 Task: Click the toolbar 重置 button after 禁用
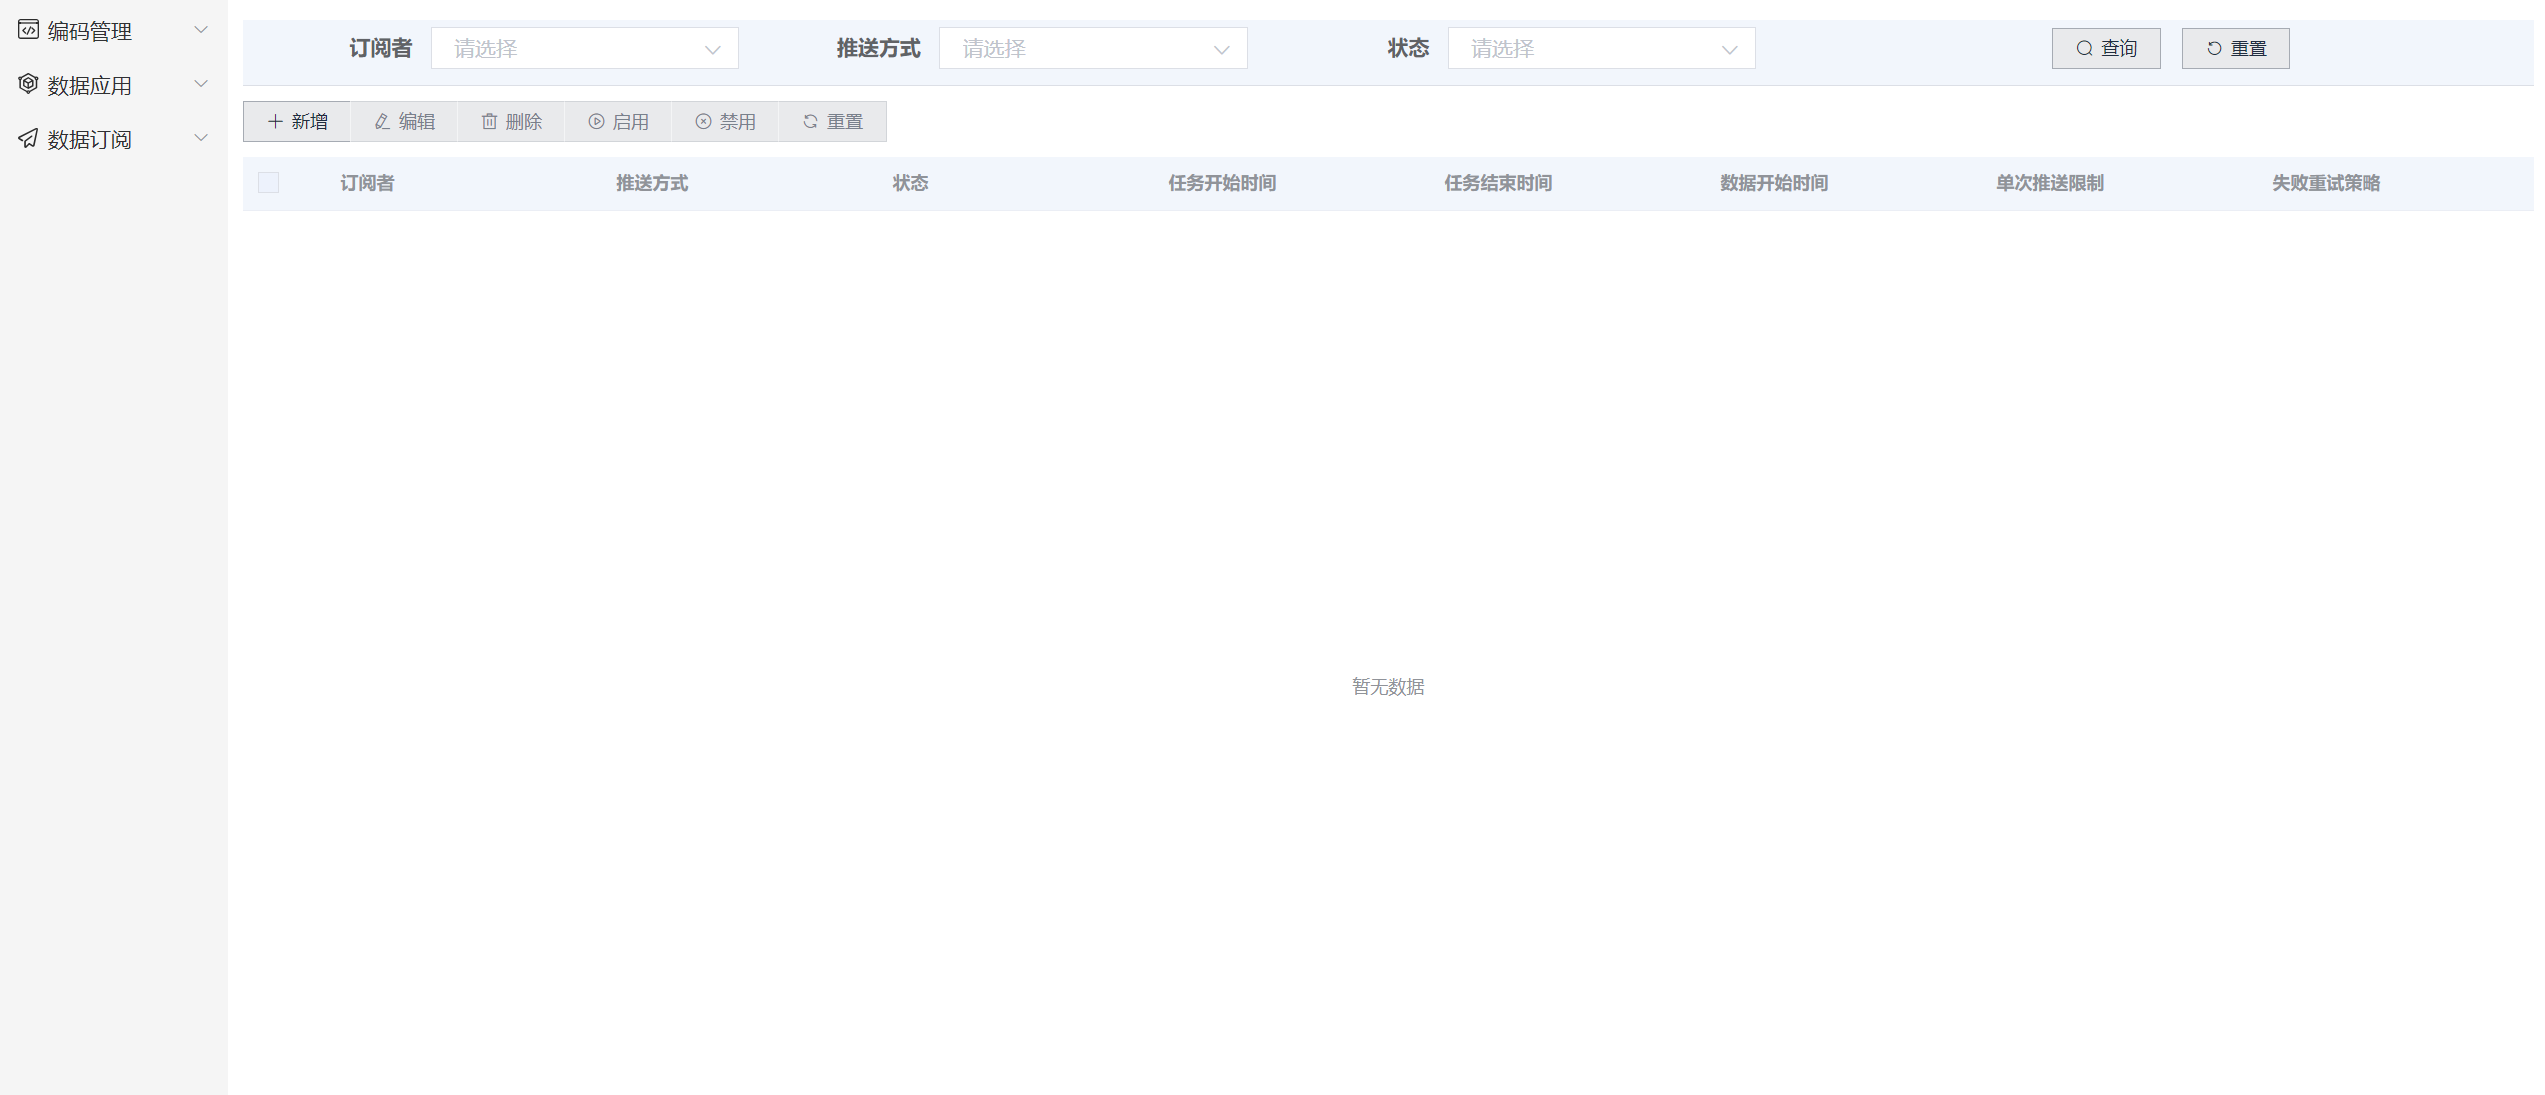coord(832,122)
